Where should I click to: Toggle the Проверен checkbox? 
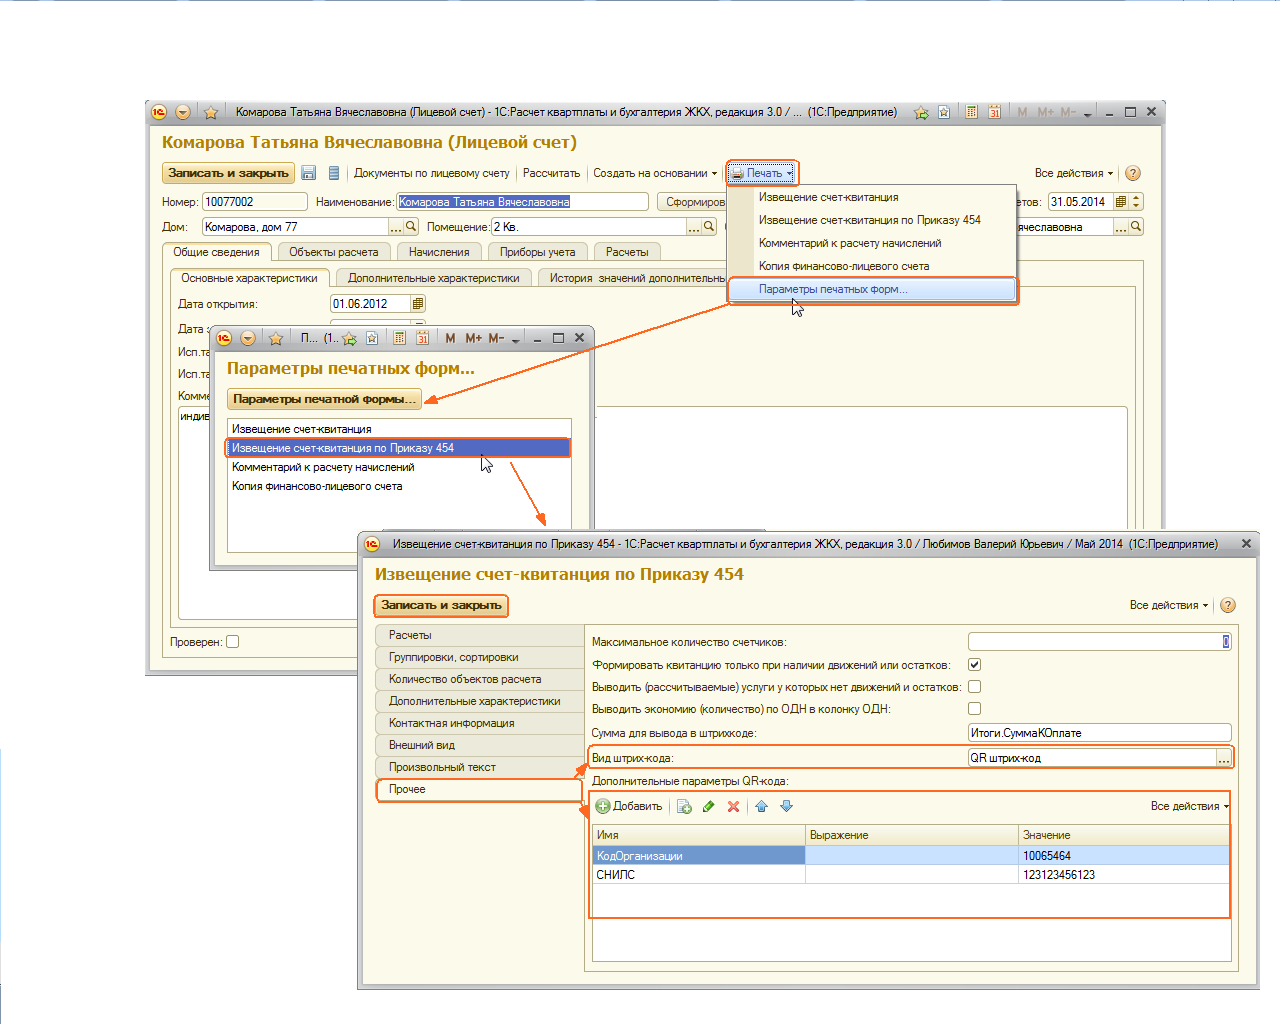click(233, 642)
